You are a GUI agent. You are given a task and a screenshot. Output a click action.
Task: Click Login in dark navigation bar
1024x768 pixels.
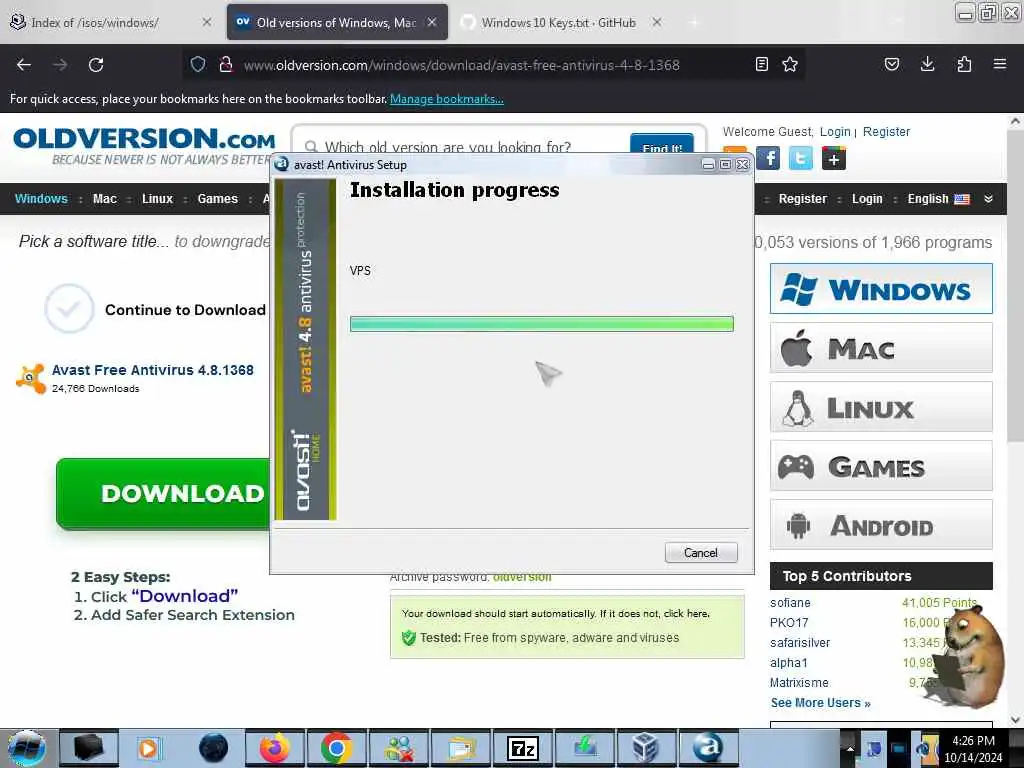click(x=867, y=199)
